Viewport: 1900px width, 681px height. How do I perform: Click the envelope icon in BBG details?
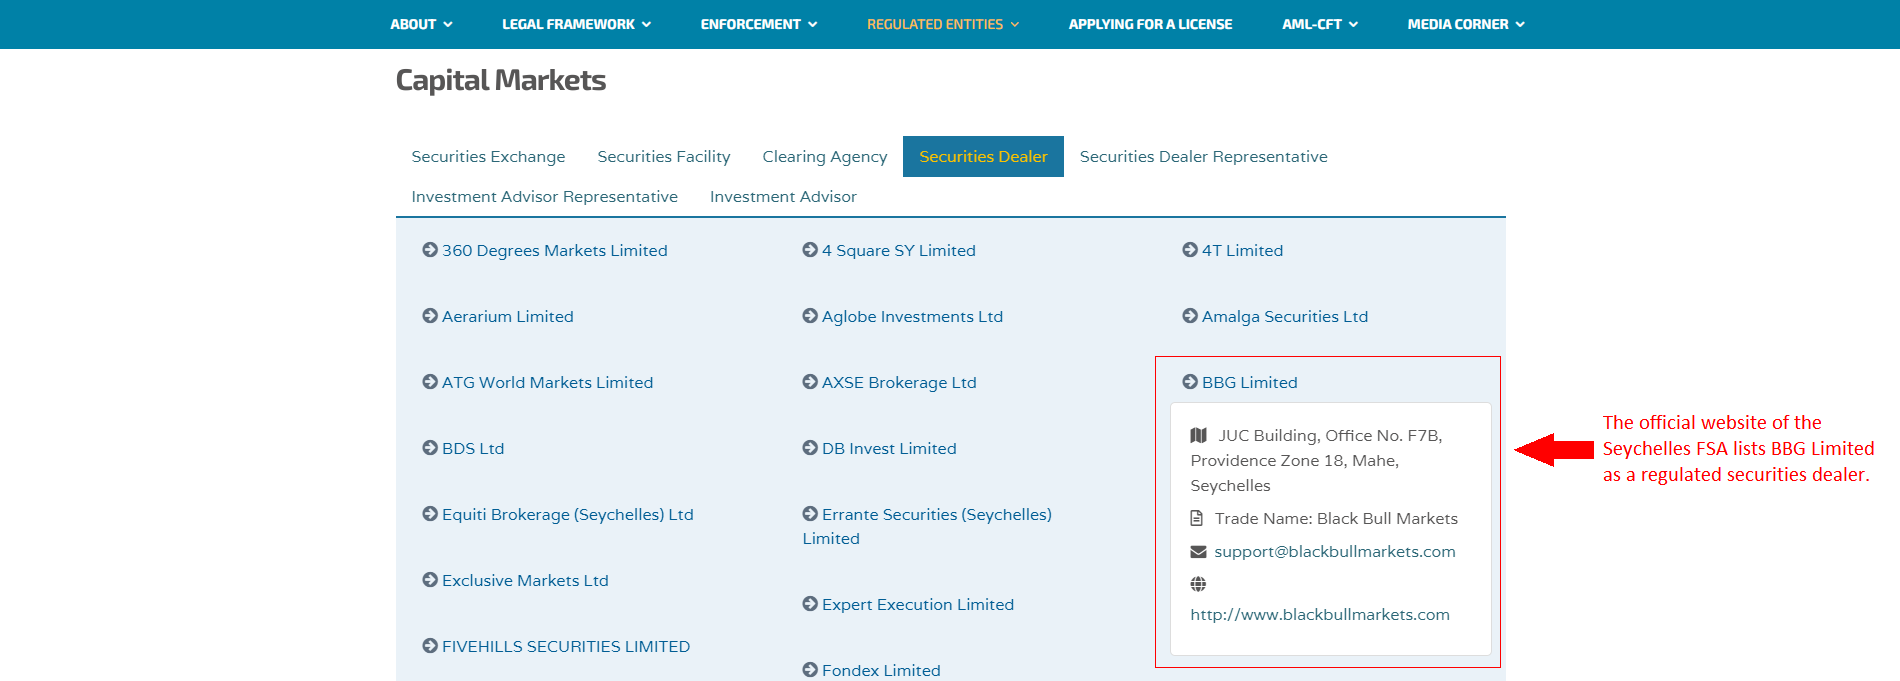click(1198, 552)
